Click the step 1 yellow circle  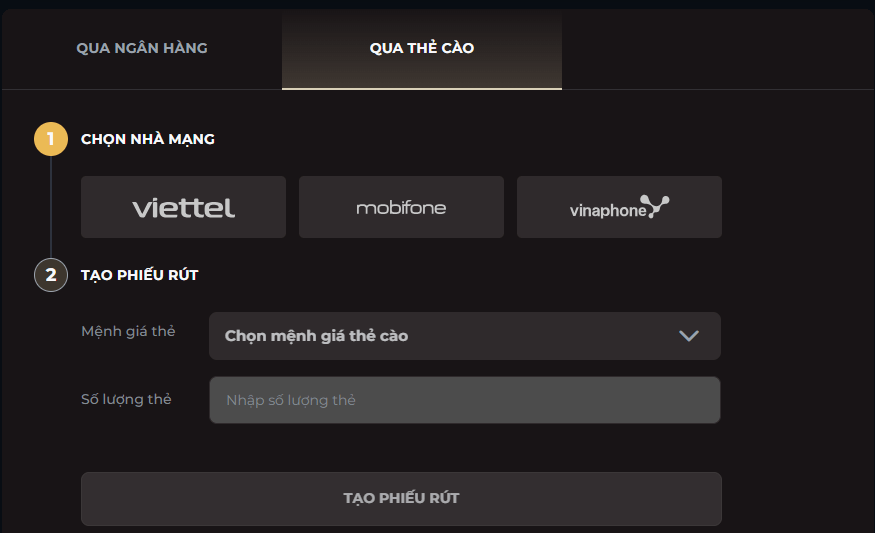click(51, 139)
